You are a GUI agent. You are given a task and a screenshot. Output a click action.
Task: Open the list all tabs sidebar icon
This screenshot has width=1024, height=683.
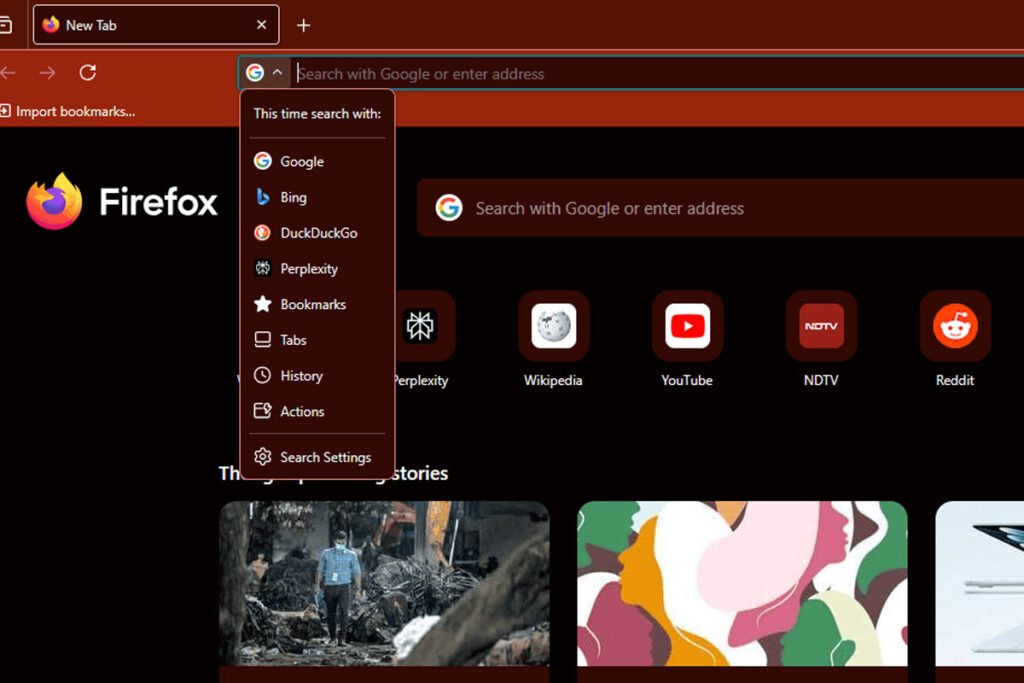5,25
